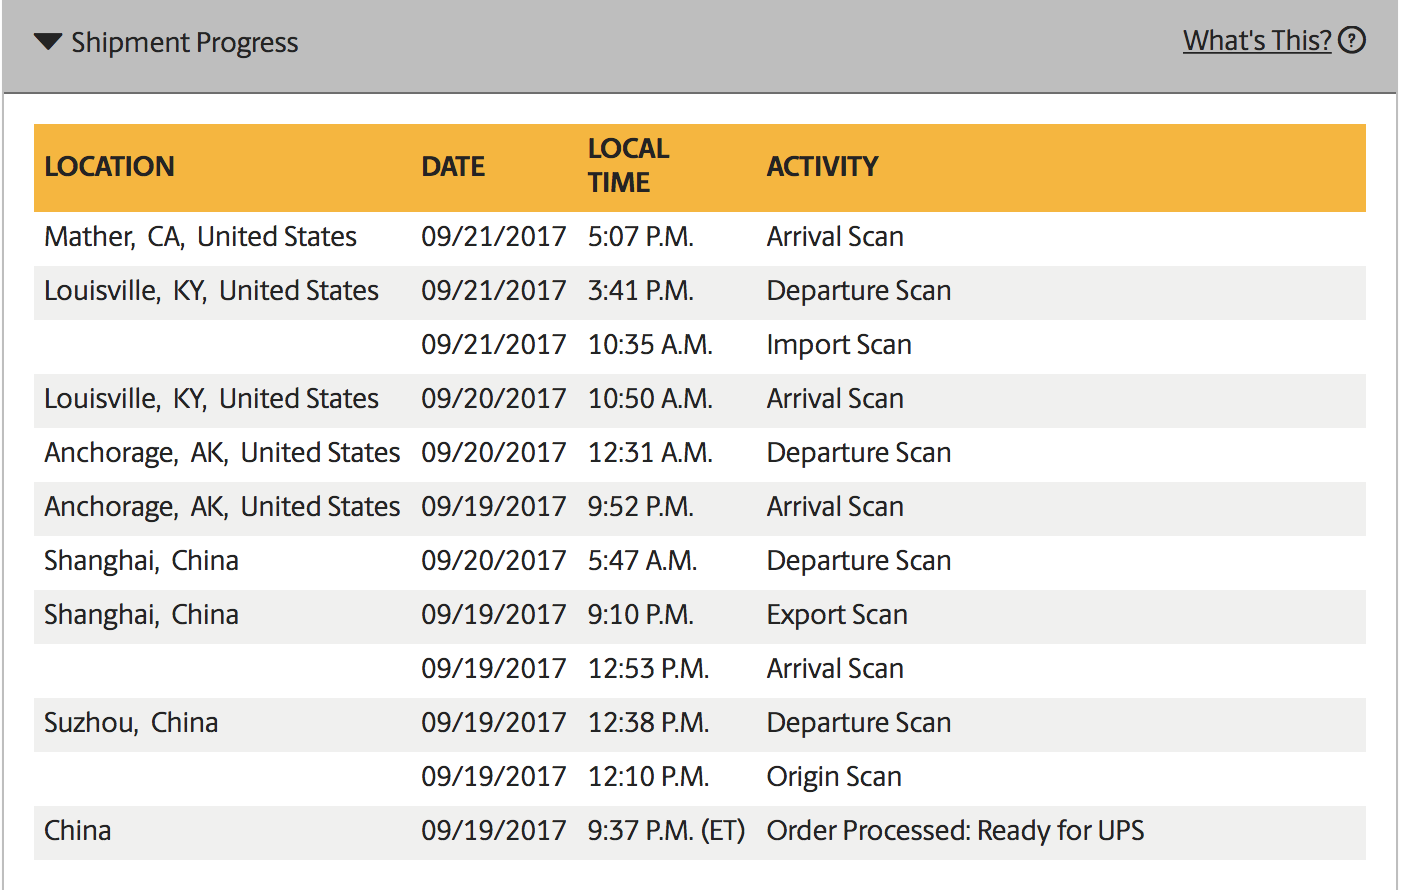Viewport: 1408px width, 890px height.
Task: Click the ACTIVITY column header
Action: click(x=822, y=166)
